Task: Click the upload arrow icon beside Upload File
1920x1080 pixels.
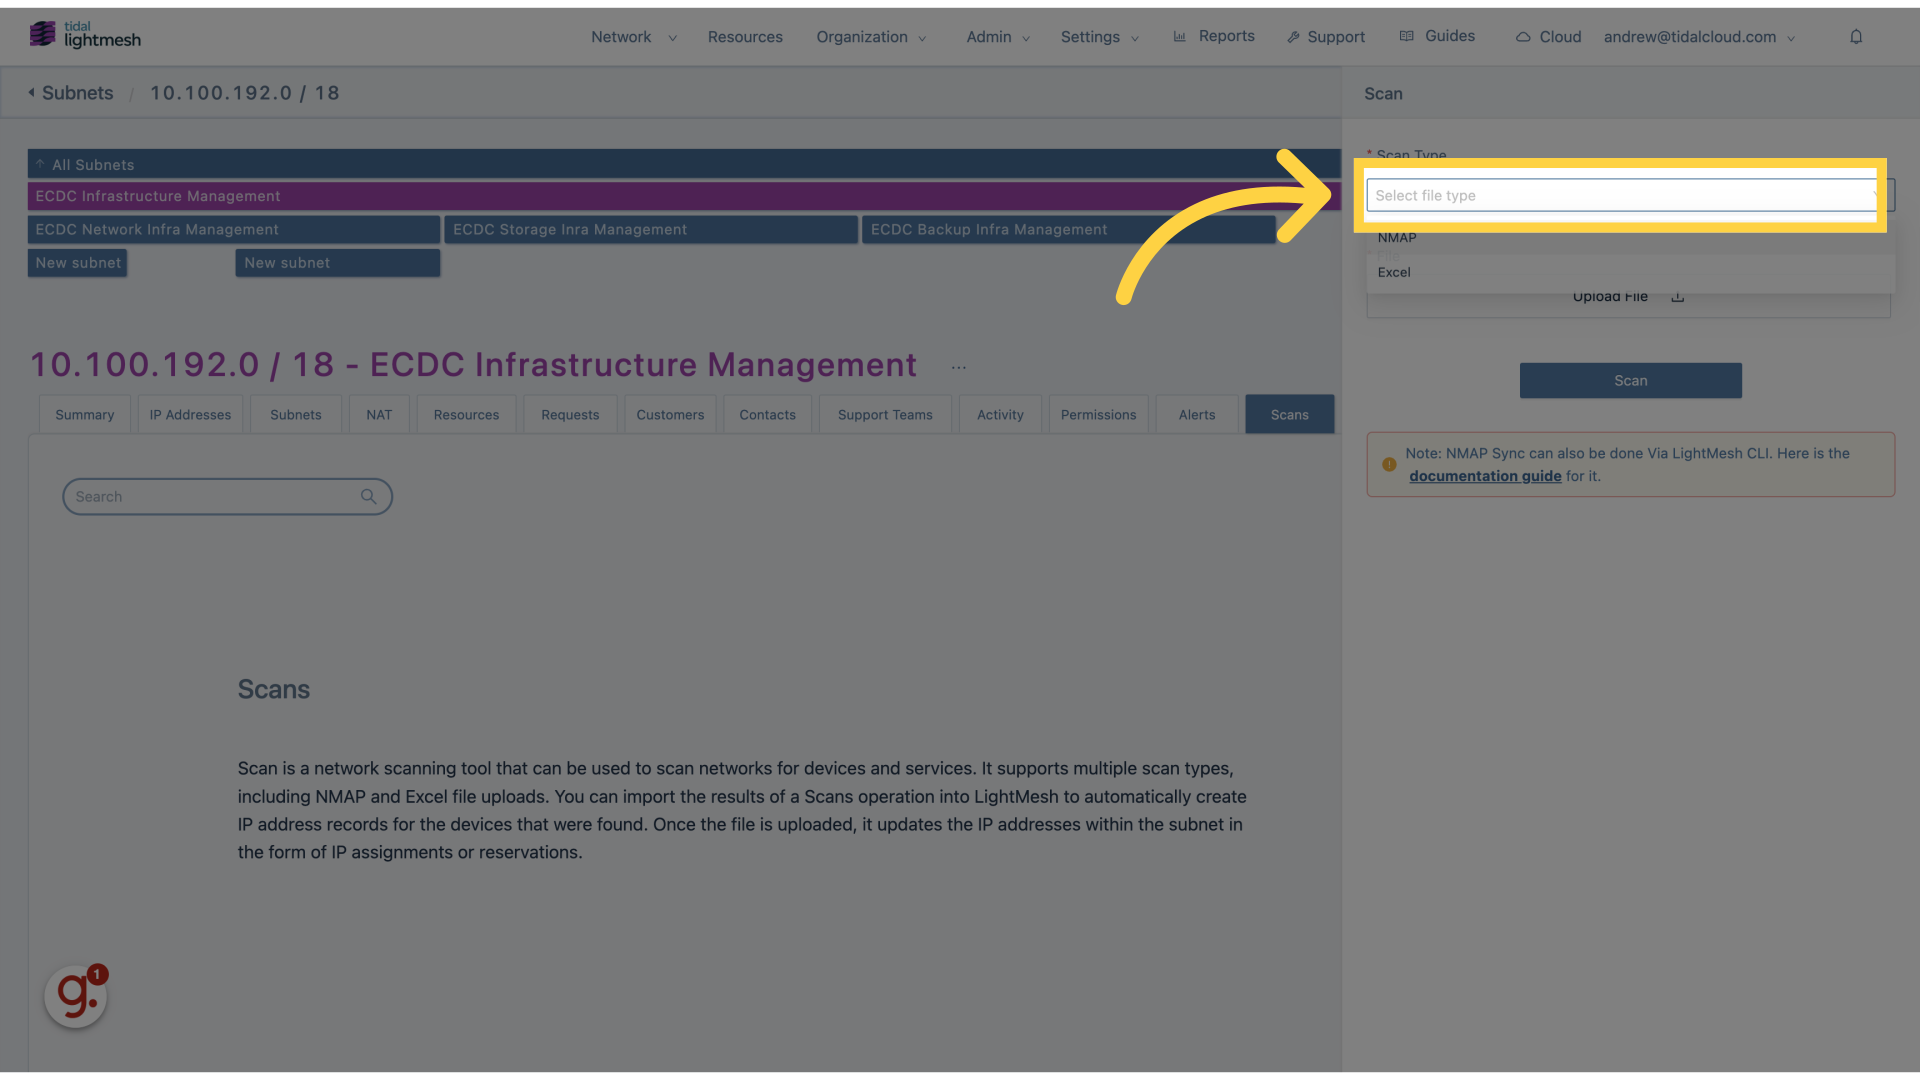Action: click(1678, 297)
